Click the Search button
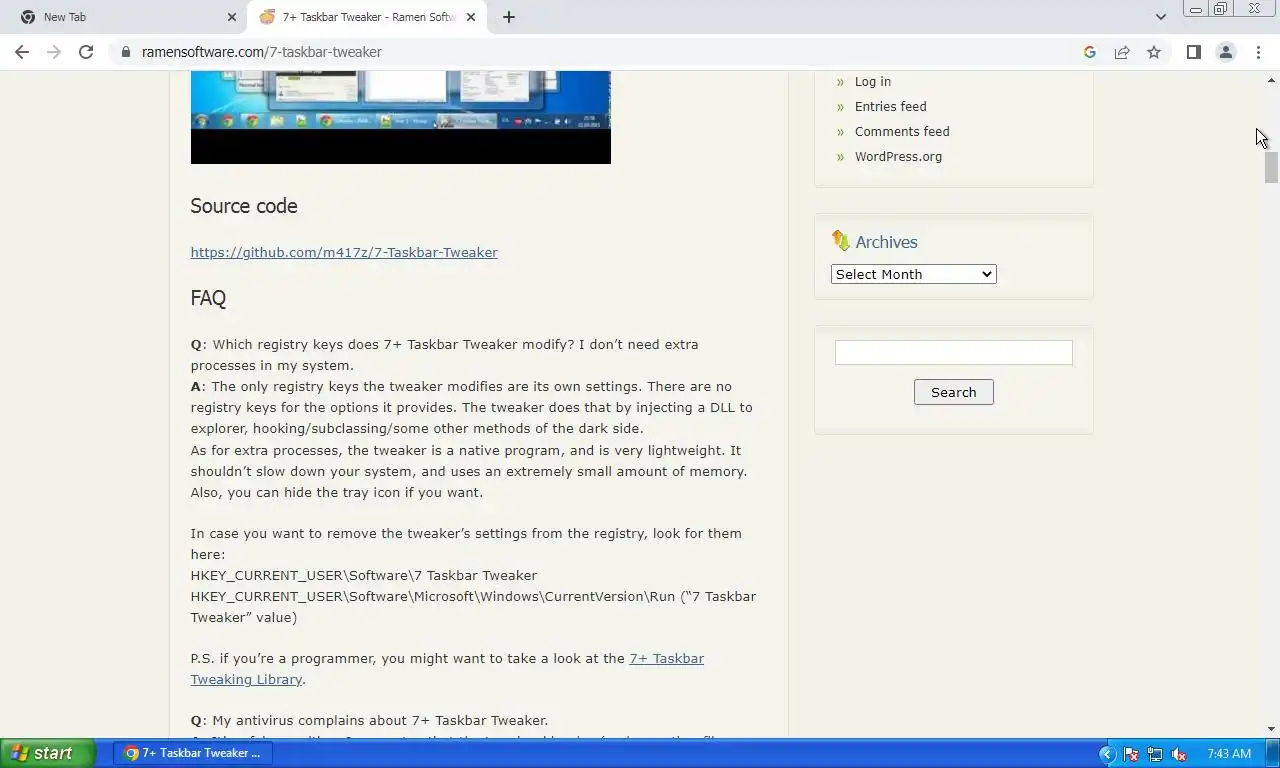Screen dimensions: 1280x768 tap(953, 392)
